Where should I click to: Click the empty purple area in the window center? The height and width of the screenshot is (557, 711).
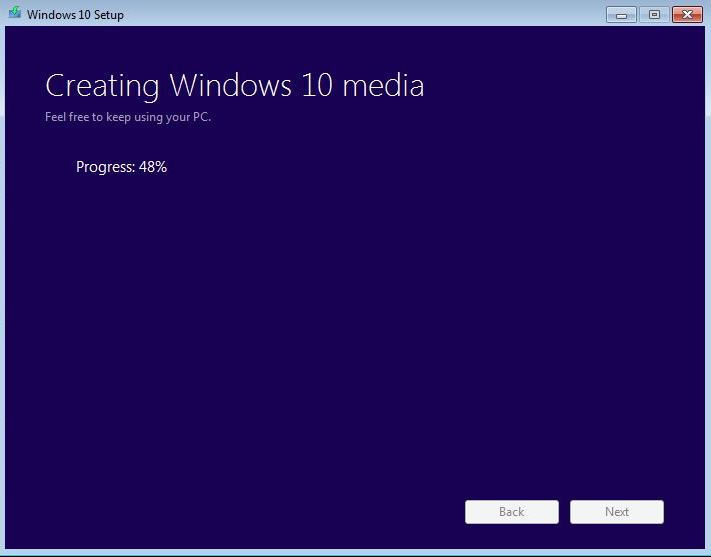(355, 320)
